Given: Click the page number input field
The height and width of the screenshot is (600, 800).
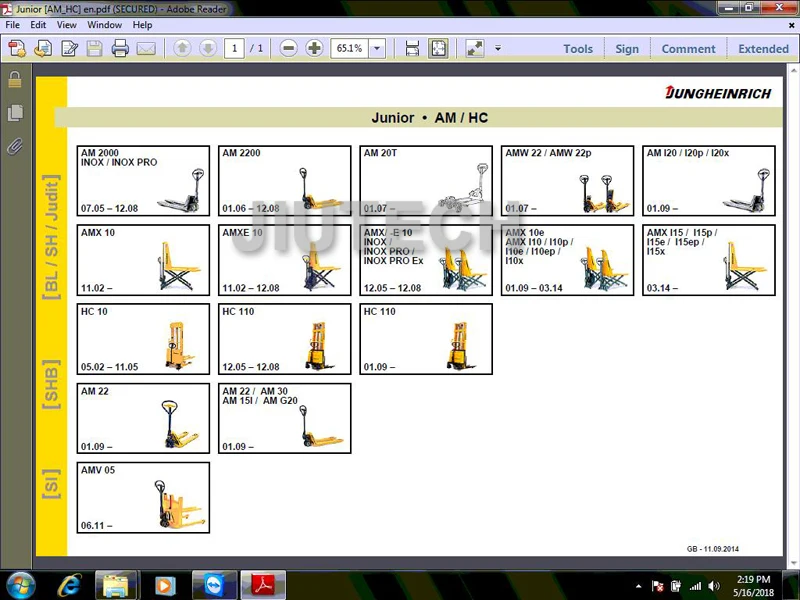Looking at the screenshot, I should pos(234,48).
